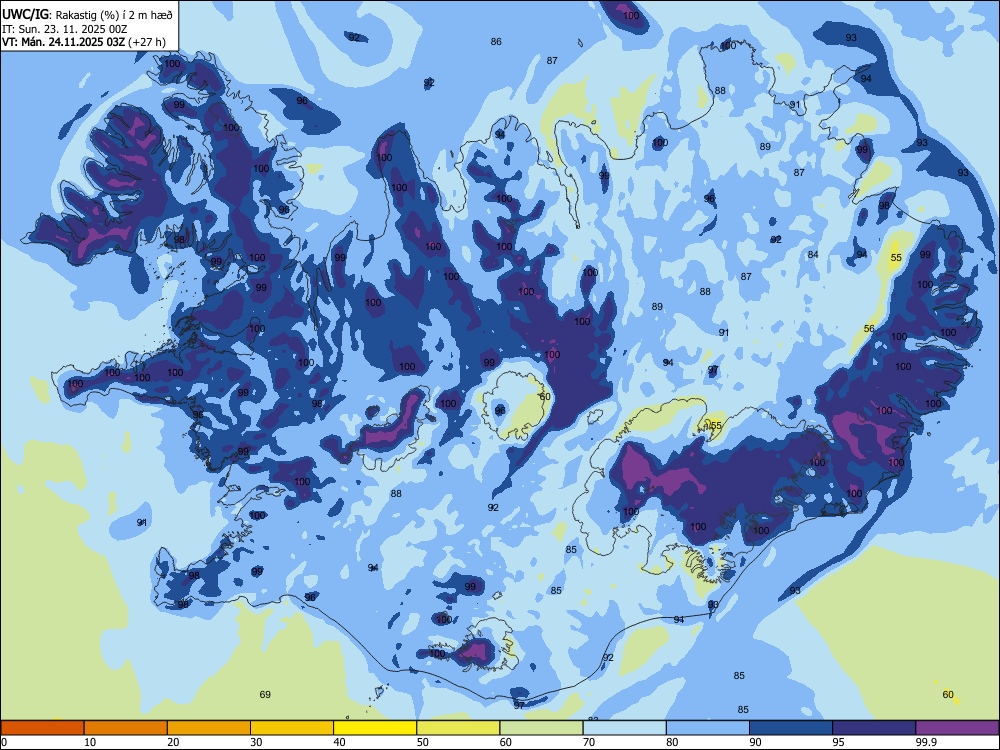The width and height of the screenshot is (1000, 750).
Task: Click the purple legend swatch above 99.9
Action: pos(957,728)
